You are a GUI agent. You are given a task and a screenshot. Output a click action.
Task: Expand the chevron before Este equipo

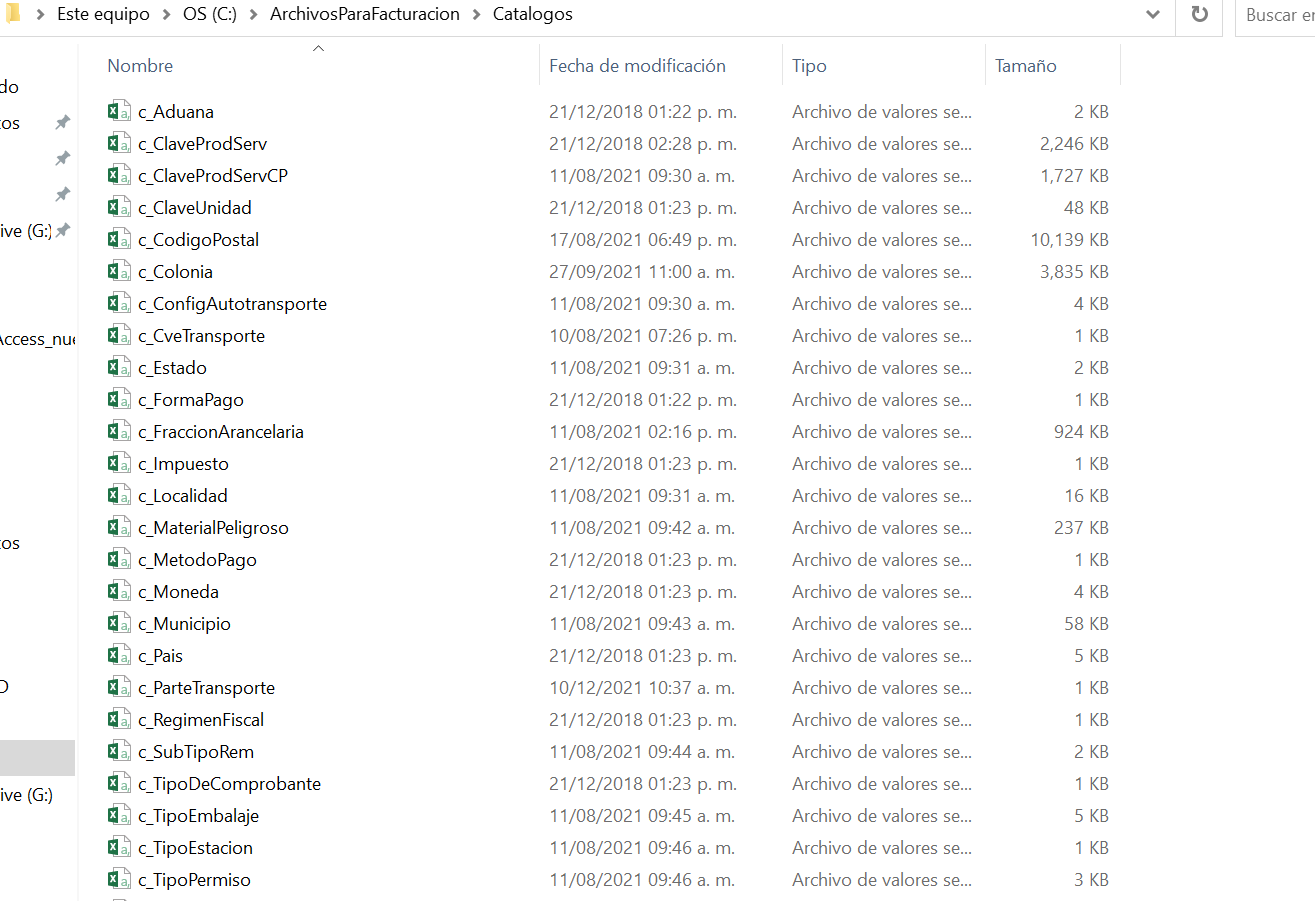pyautogui.click(x=41, y=15)
